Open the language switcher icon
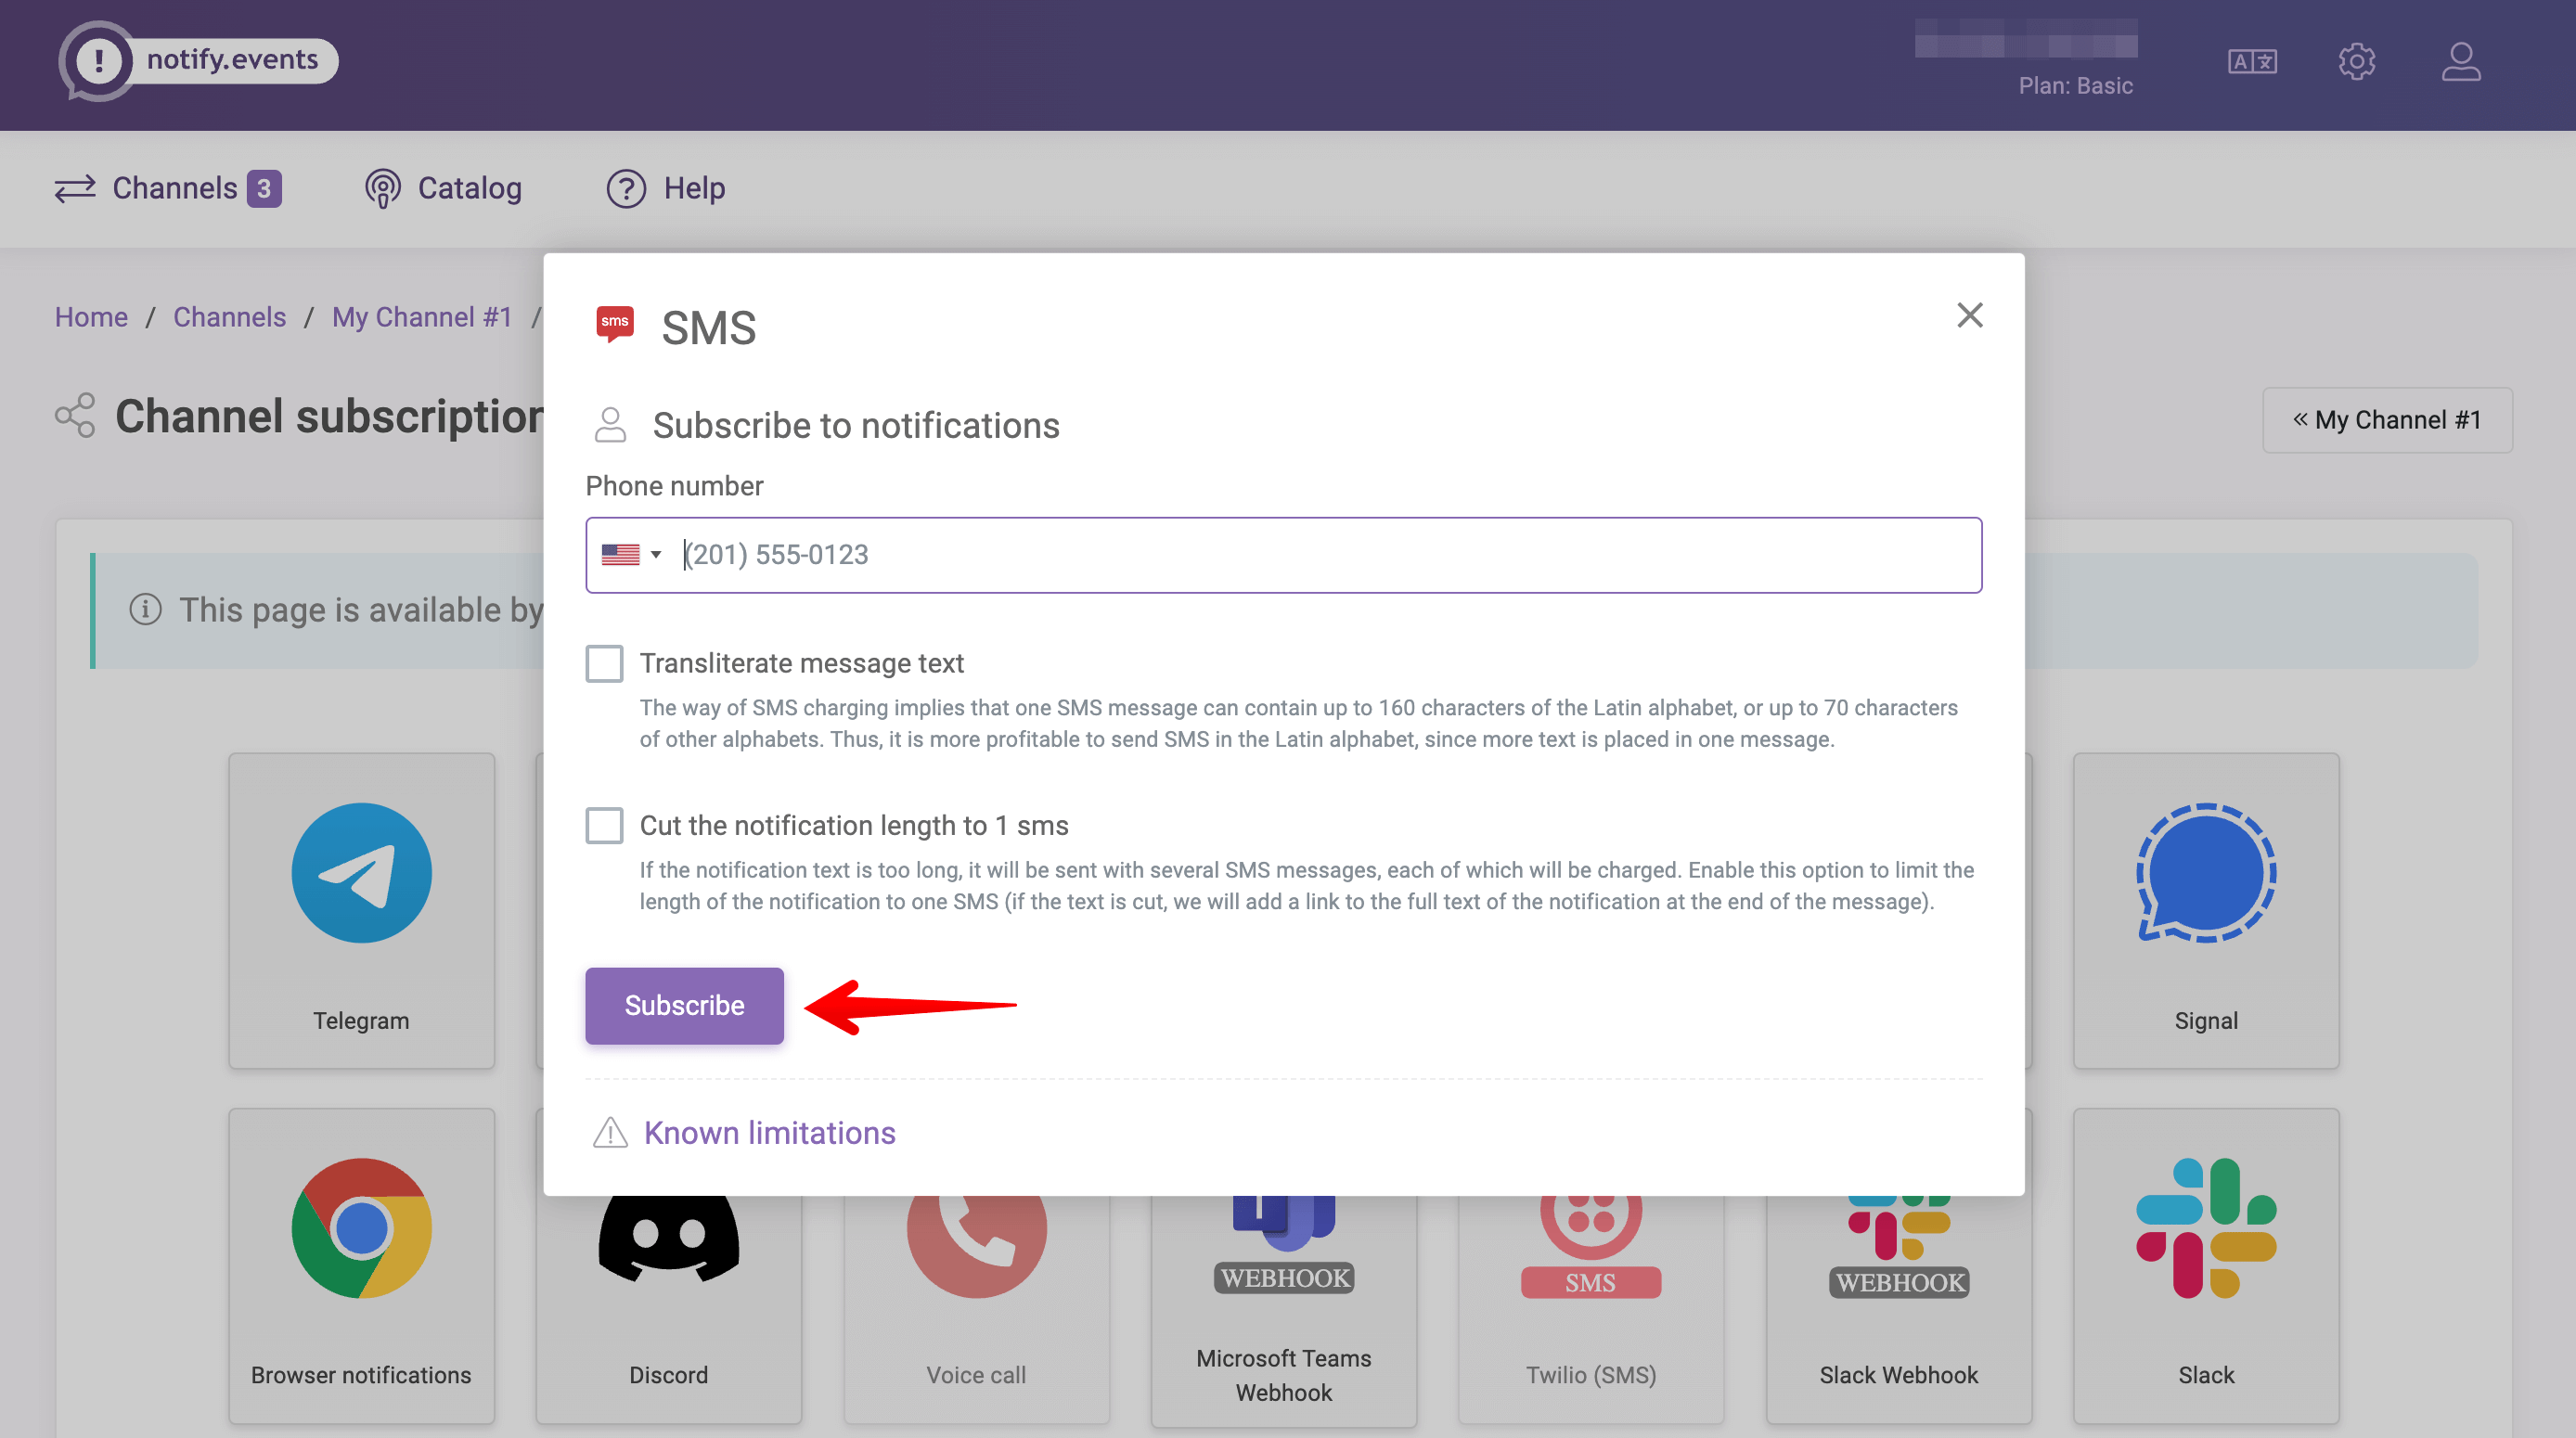The width and height of the screenshot is (2576, 1438). pyautogui.click(x=2252, y=62)
